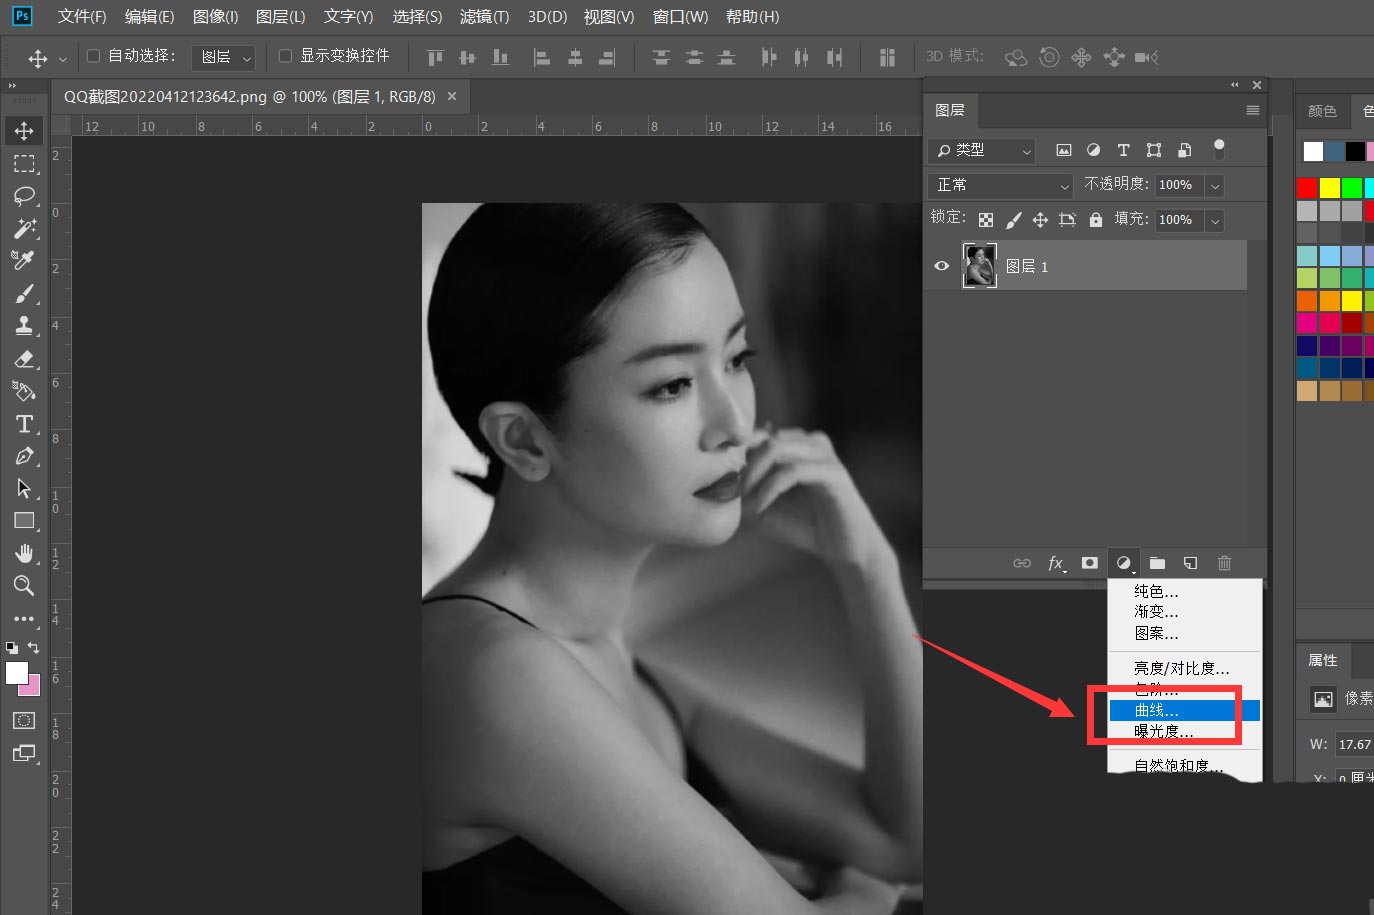Select the Eyedropper tool
This screenshot has width=1374, height=915.
24,260
